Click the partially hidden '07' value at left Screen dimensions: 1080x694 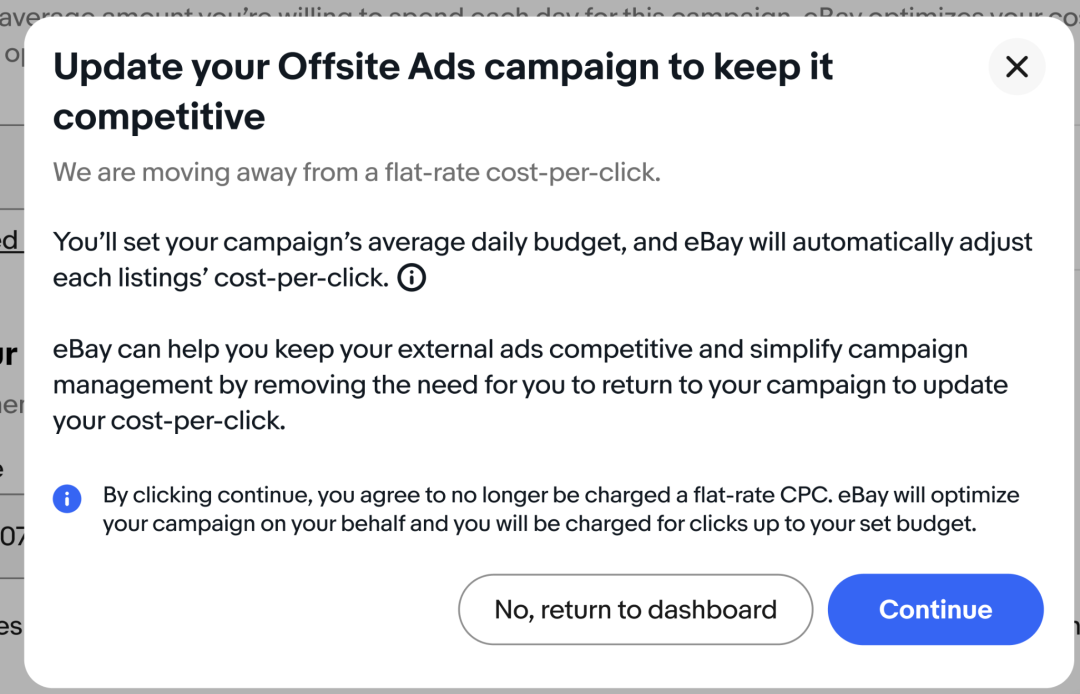(12, 538)
